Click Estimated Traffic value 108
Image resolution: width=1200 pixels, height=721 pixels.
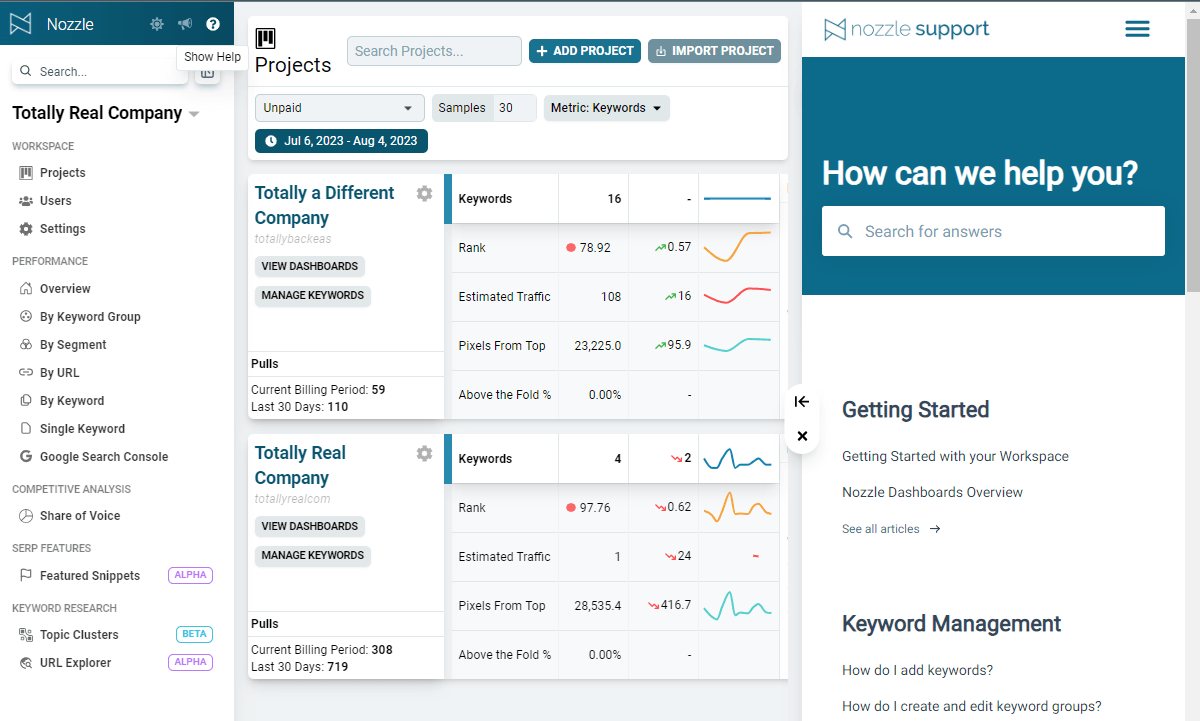tap(610, 297)
